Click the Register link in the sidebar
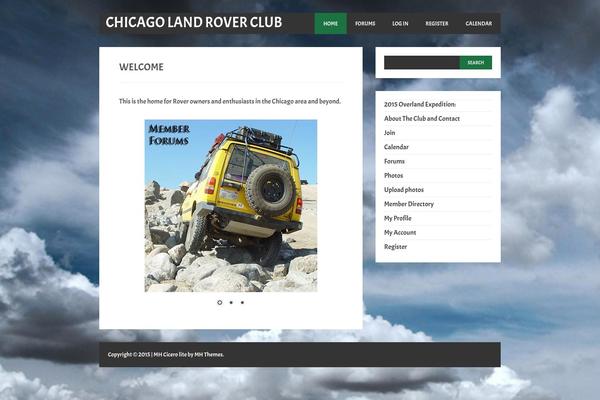 395,247
